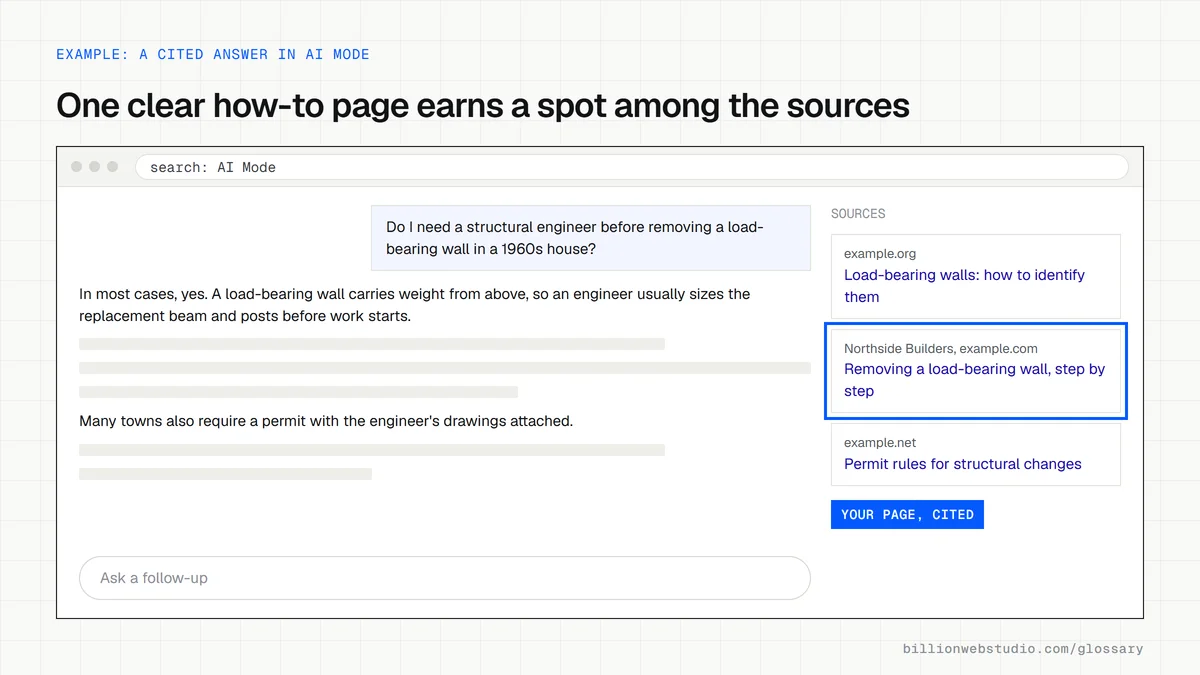Click the 'YOUR PAGE, CITED' label

point(907,515)
